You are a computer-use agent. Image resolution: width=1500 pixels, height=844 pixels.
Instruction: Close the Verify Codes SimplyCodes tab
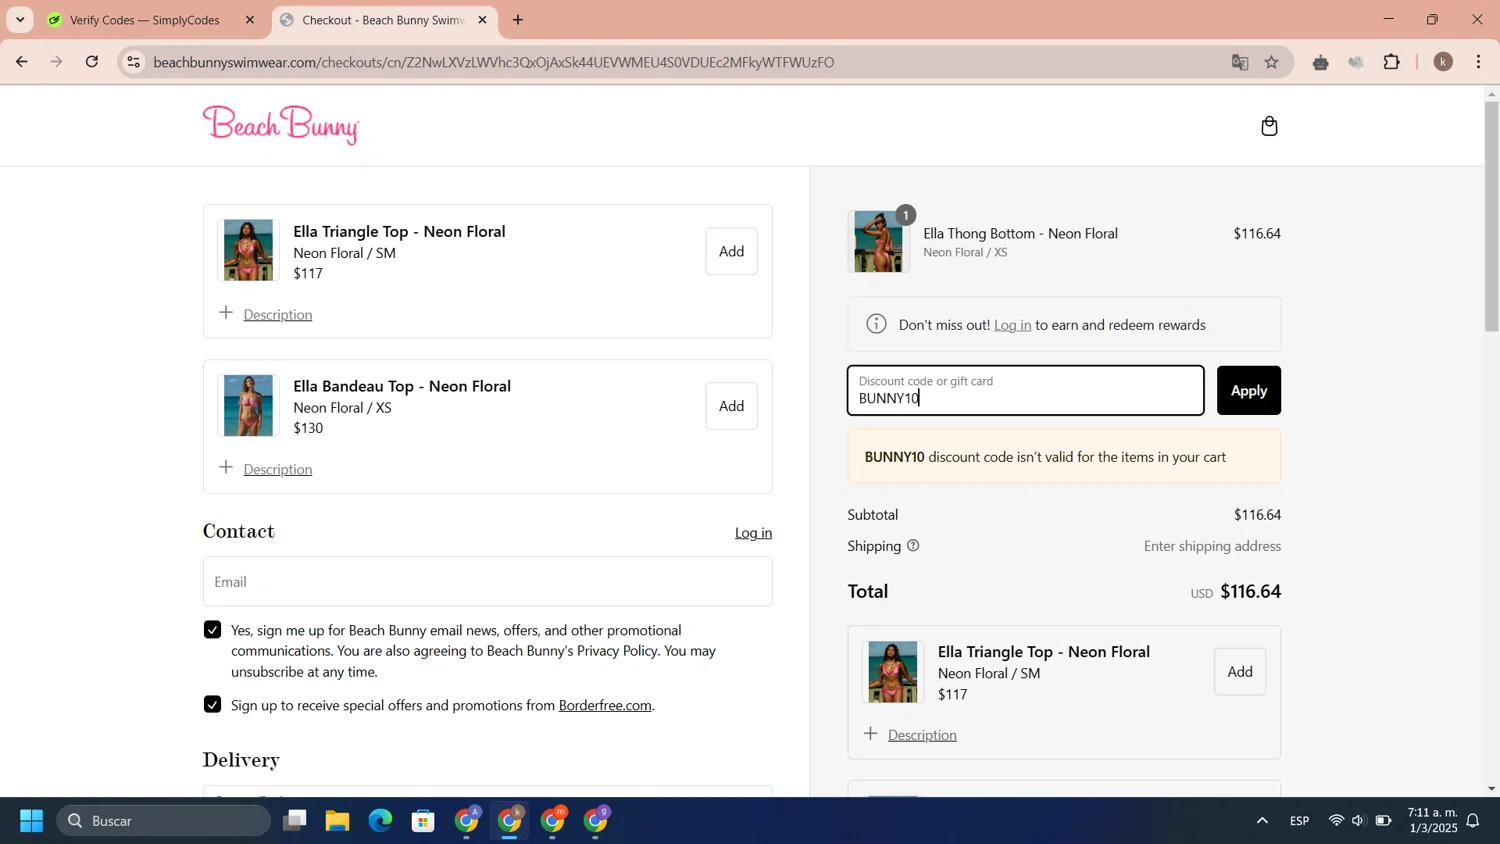coord(250,20)
